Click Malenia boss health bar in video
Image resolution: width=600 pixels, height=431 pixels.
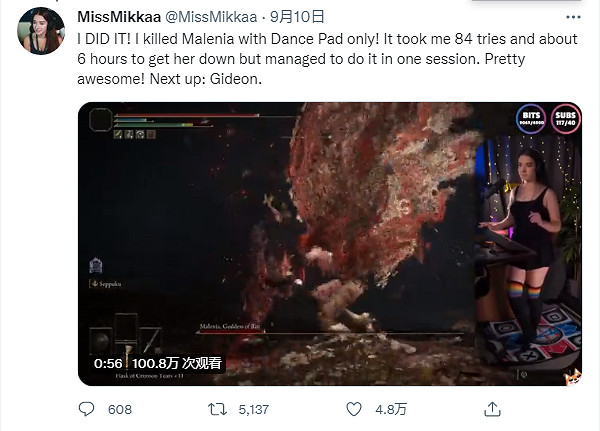331,332
